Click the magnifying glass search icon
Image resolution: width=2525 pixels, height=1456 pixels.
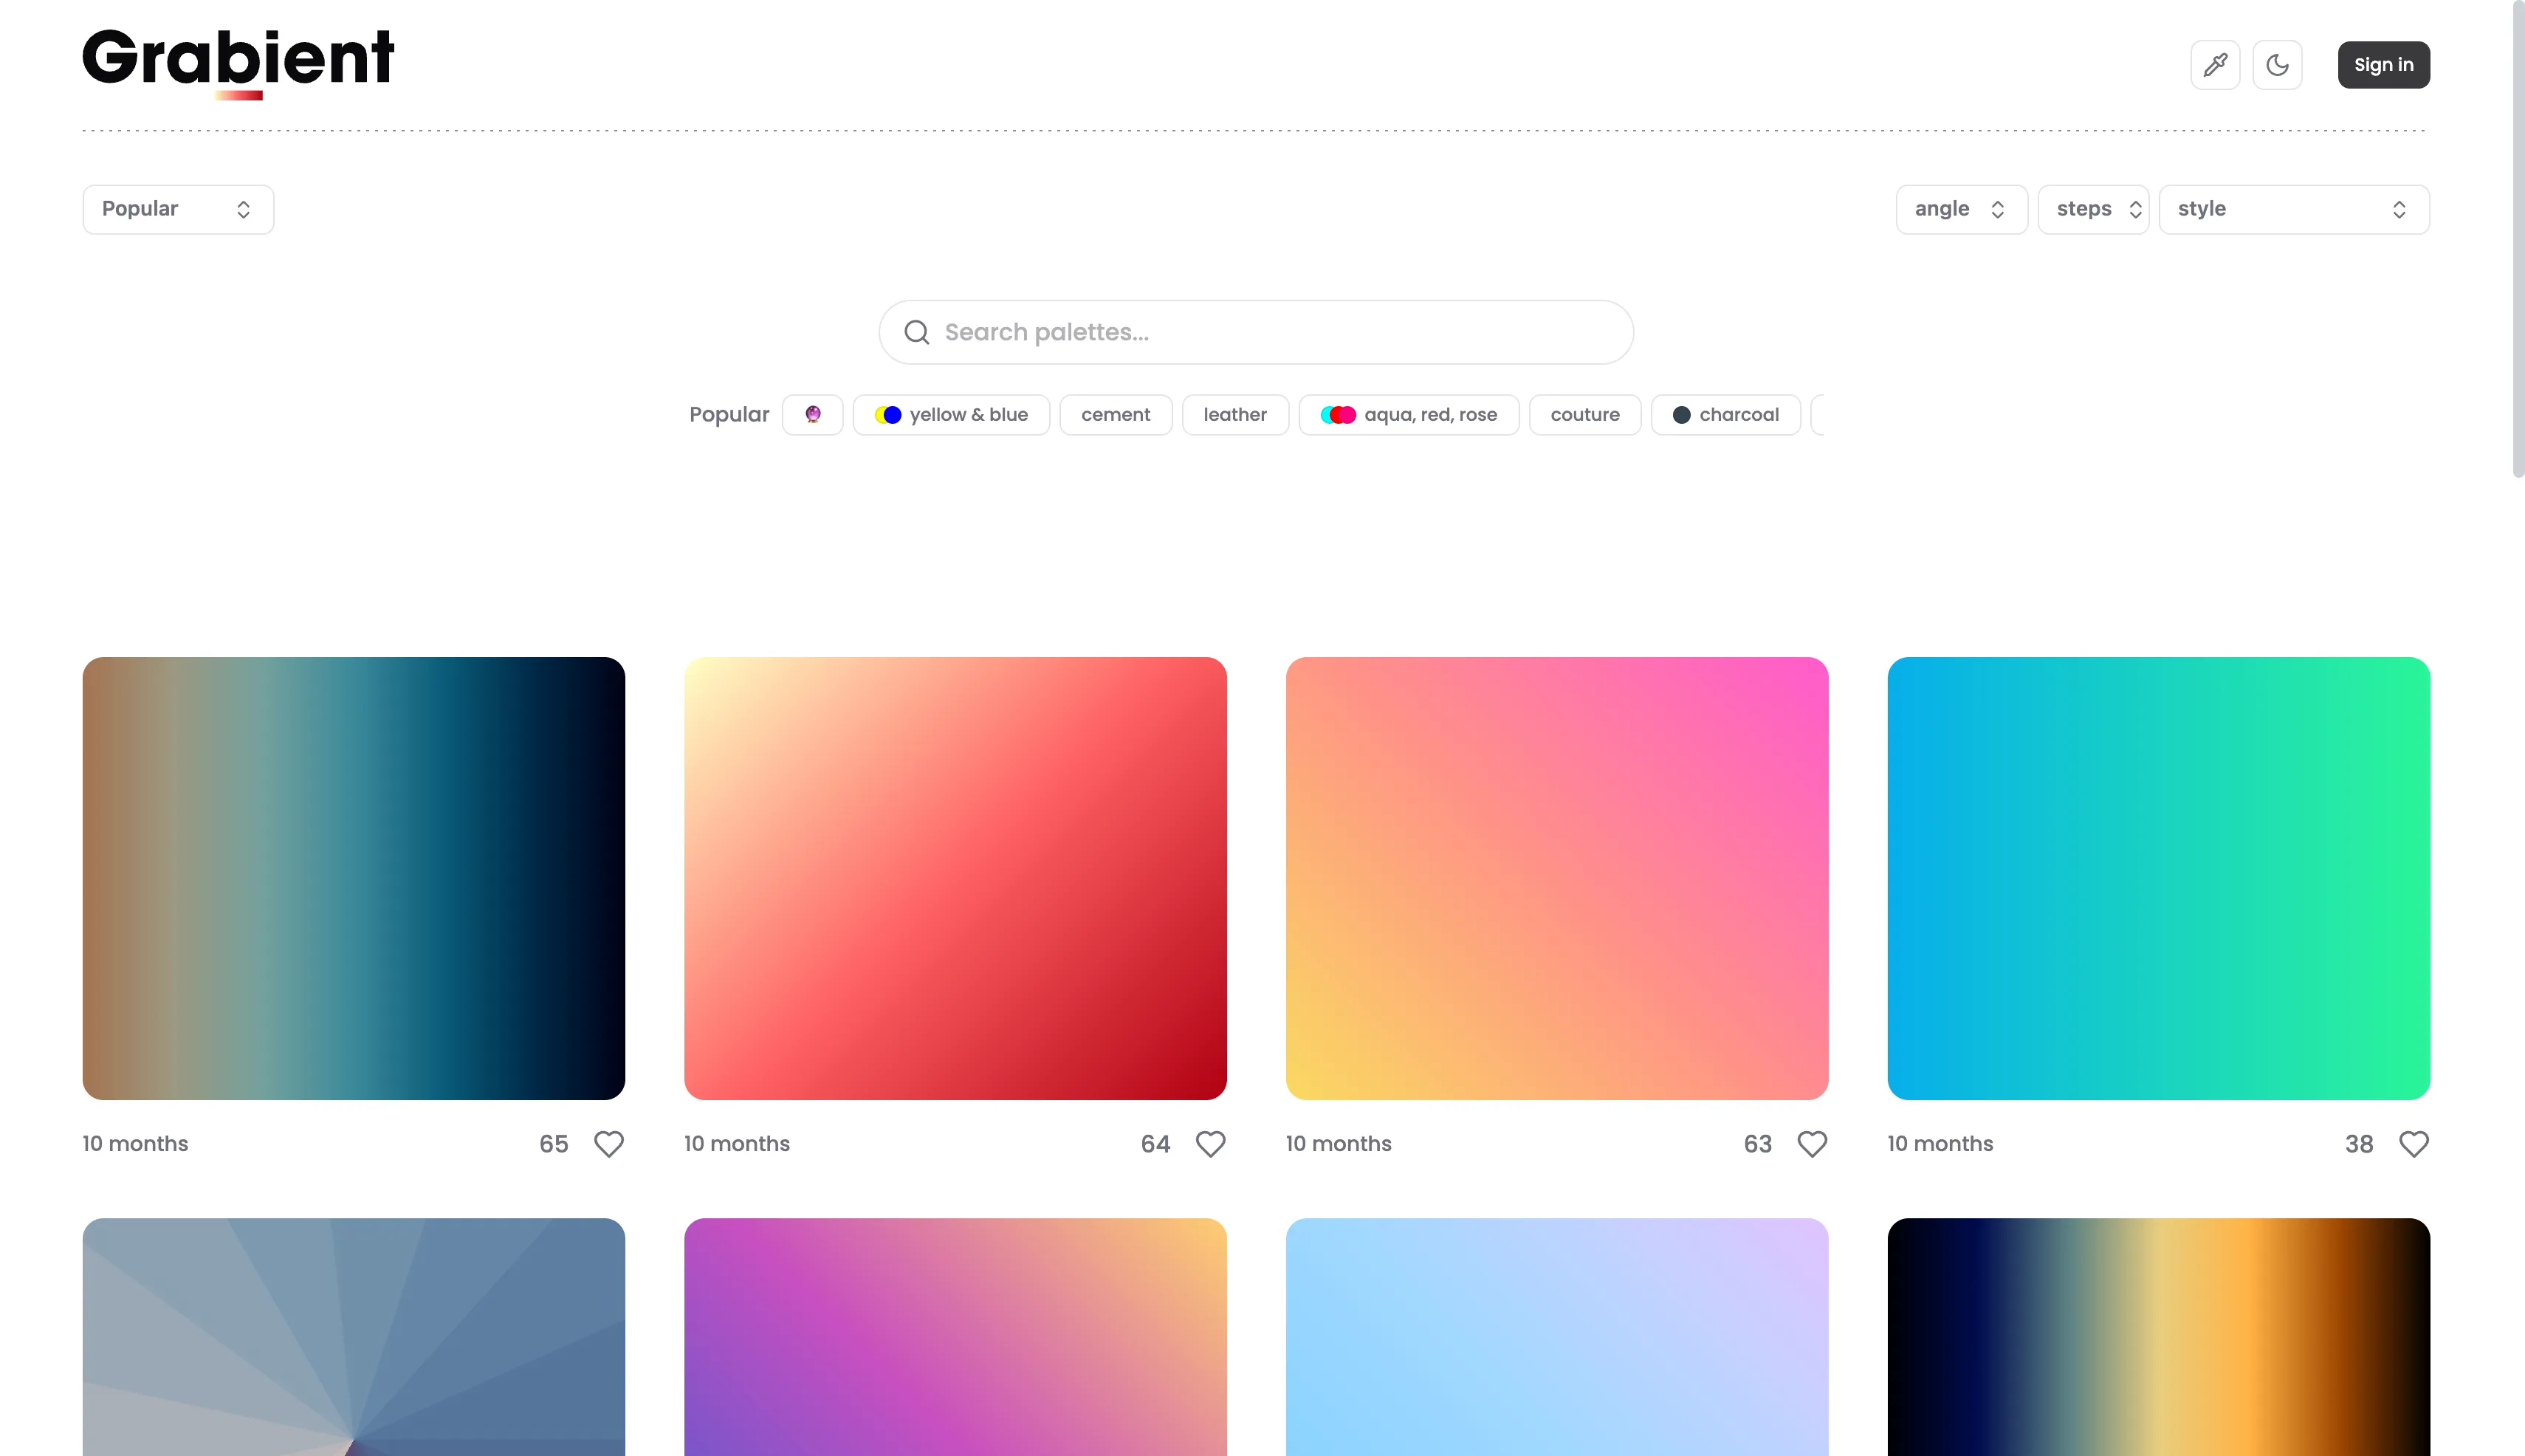pyautogui.click(x=916, y=332)
